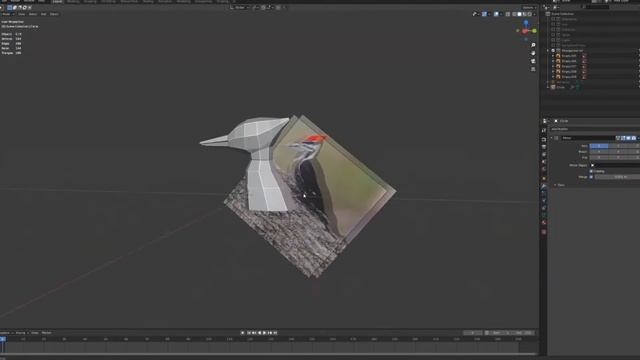640x360 pixels.
Task: Enable Mirror axis Y button
Action: point(618,146)
